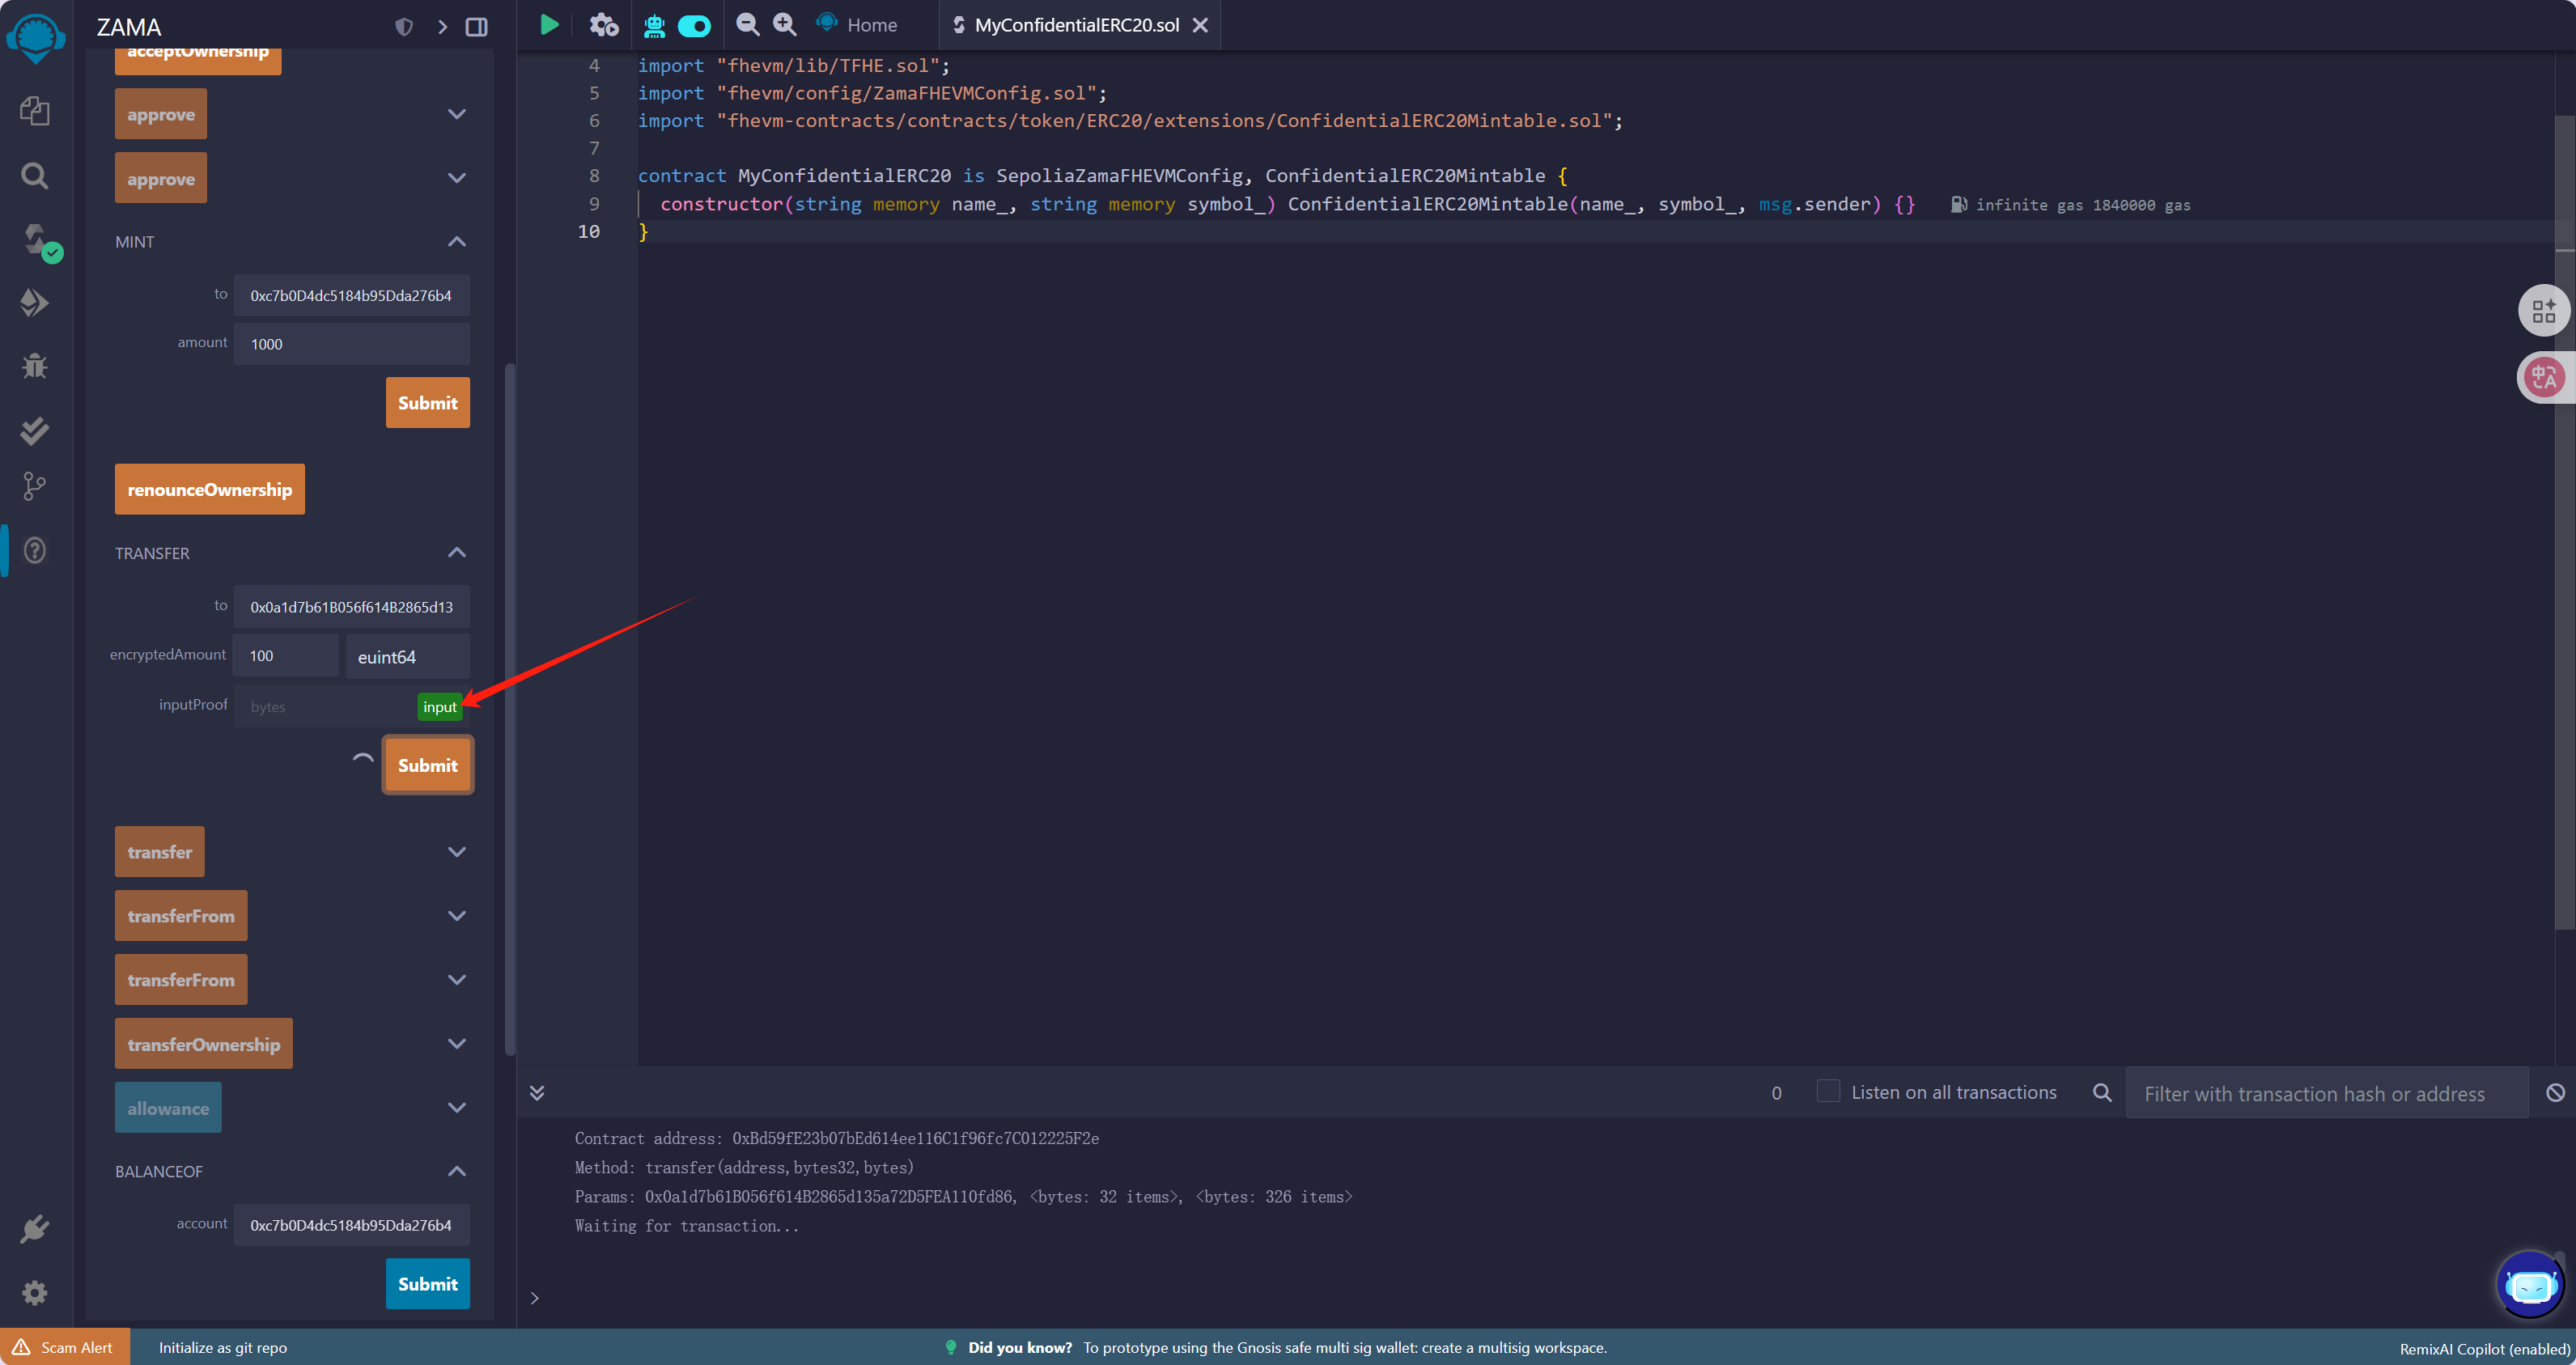The height and width of the screenshot is (1365, 2576).
Task: Click the MINT 'to' address field
Action: (352, 296)
